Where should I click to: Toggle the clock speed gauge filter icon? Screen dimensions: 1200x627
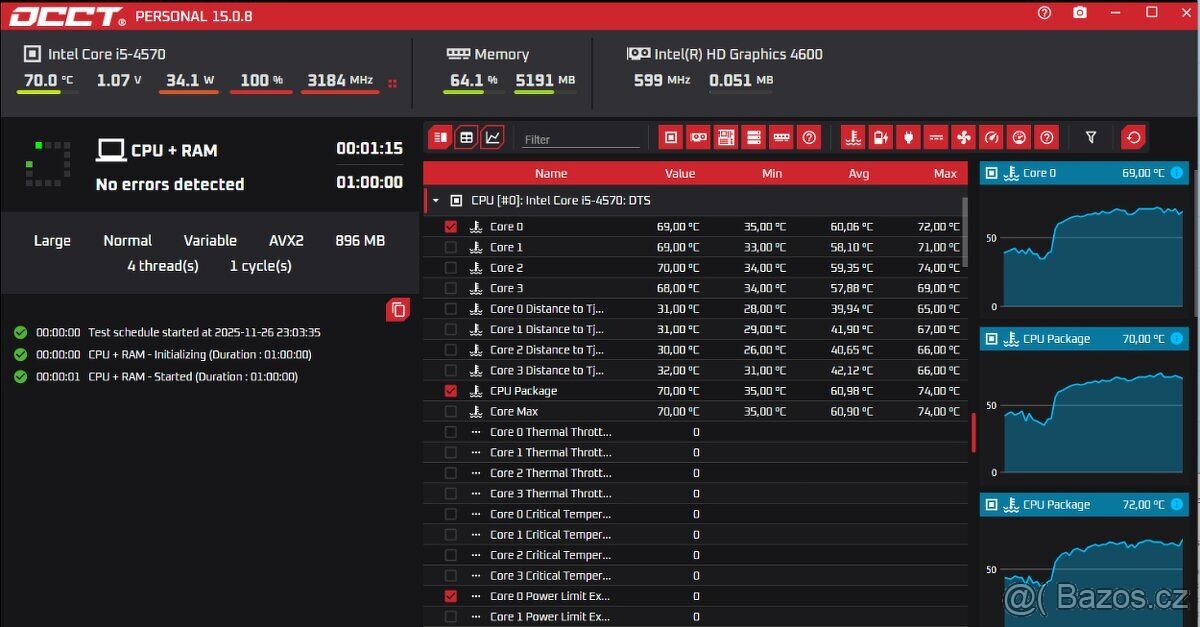991,137
